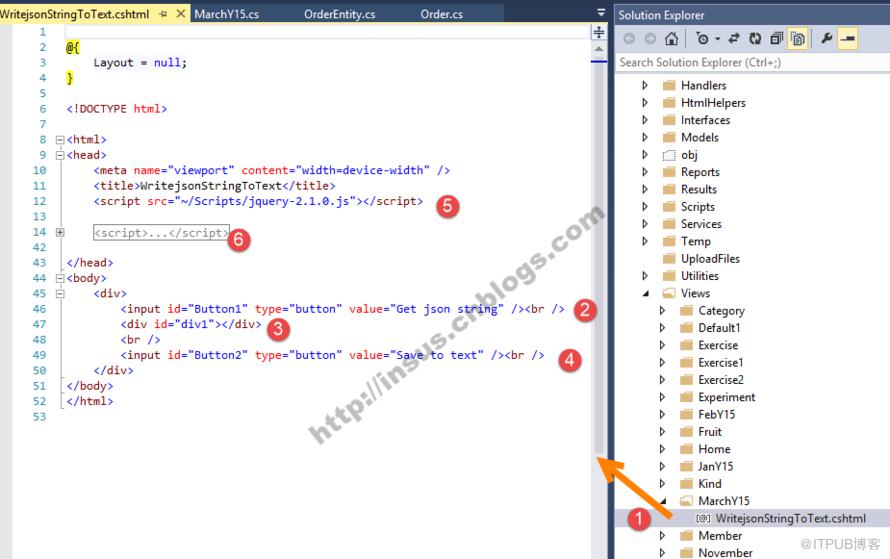890x559 pixels.
Task: Select the Exercise2 folder
Action: pos(721,380)
